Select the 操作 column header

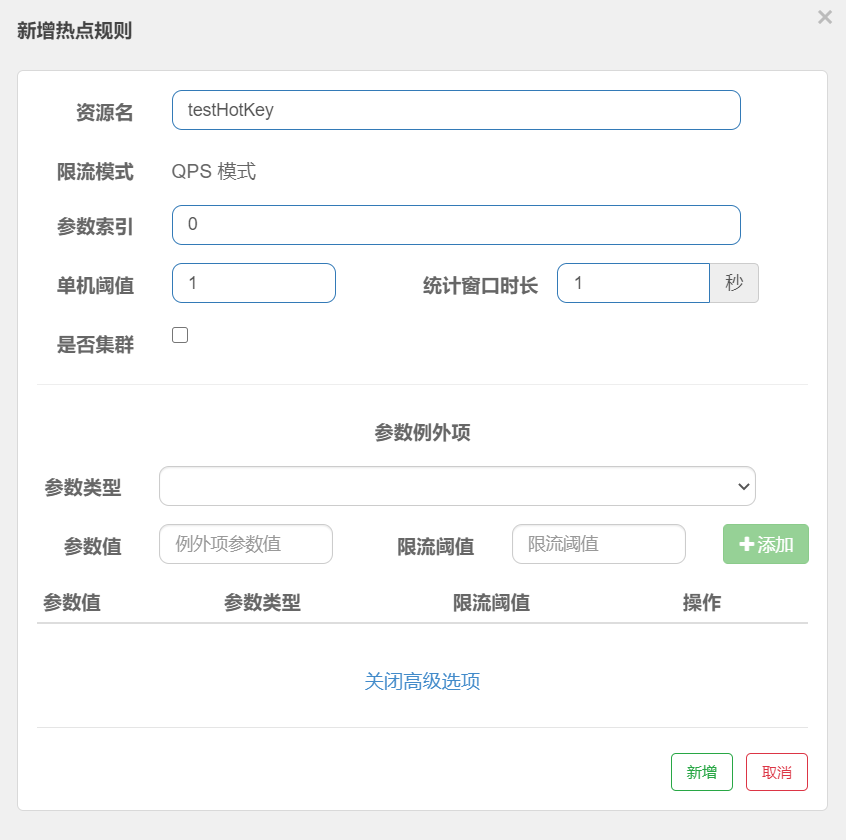tap(702, 603)
